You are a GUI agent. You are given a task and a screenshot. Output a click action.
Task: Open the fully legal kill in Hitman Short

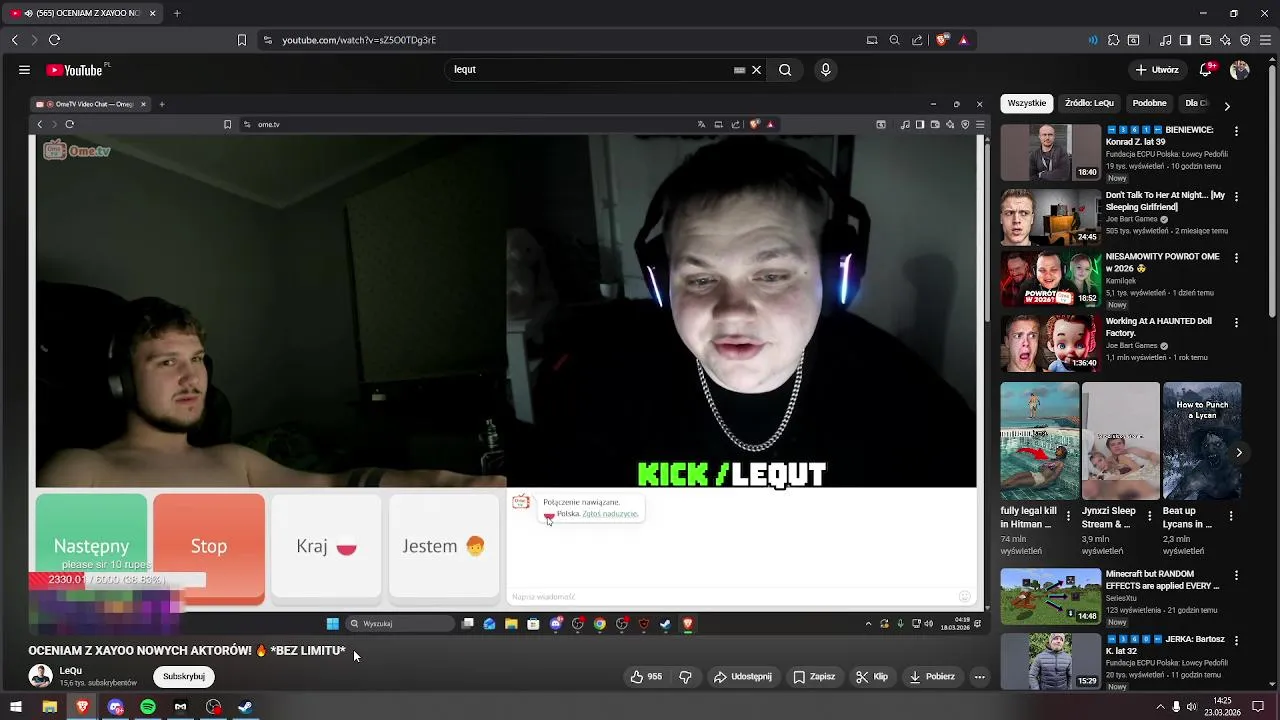(x=1040, y=441)
